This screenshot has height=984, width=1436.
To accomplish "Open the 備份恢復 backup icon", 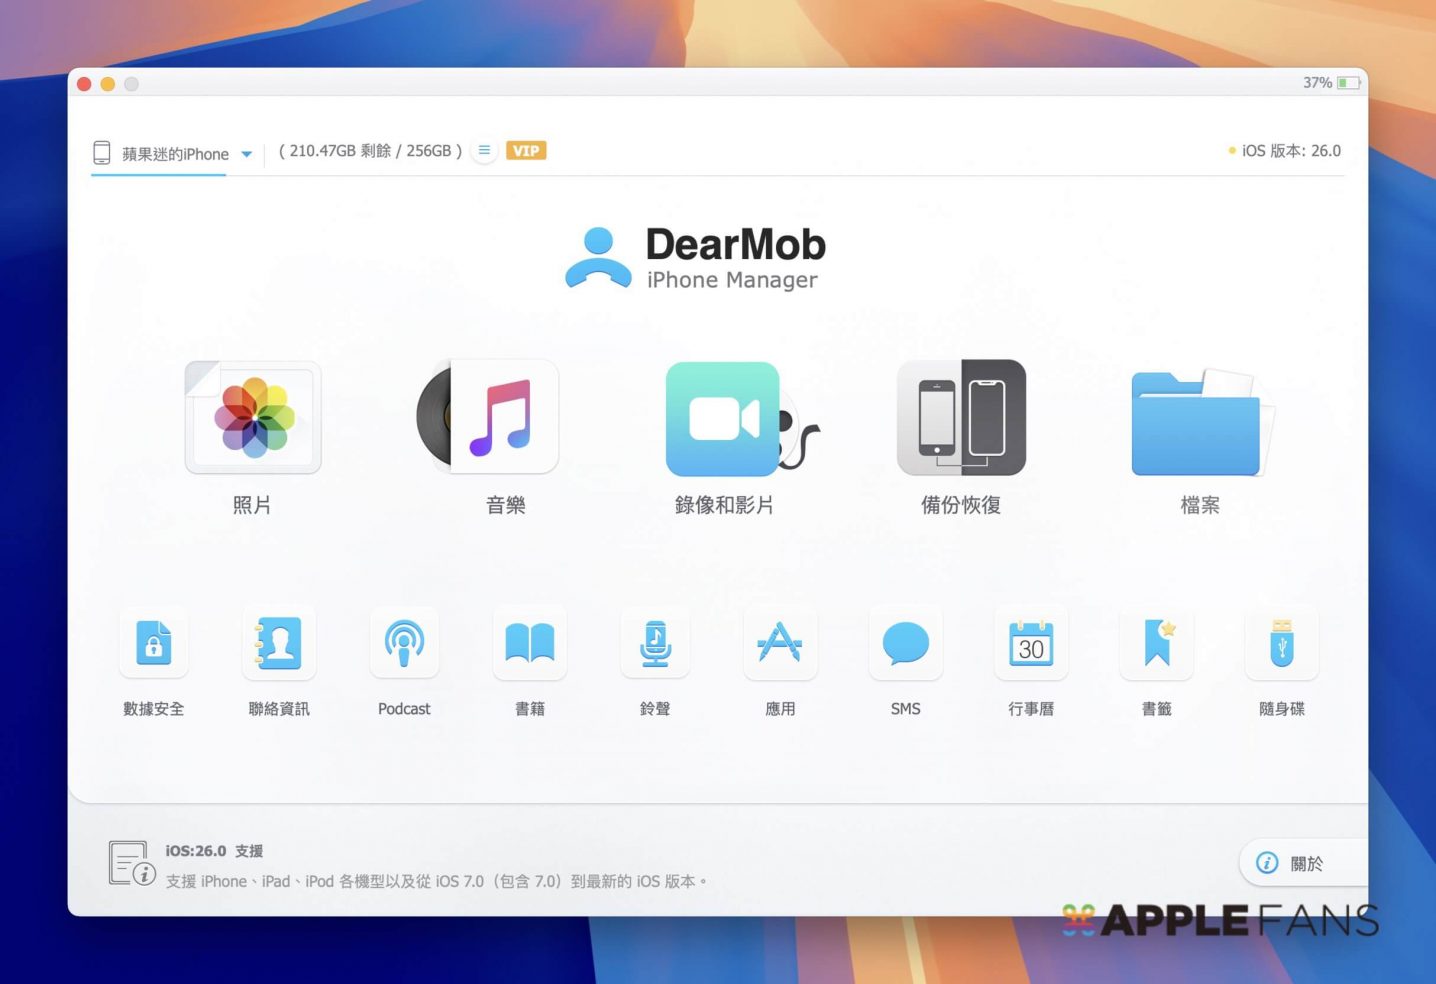I will pos(961,418).
